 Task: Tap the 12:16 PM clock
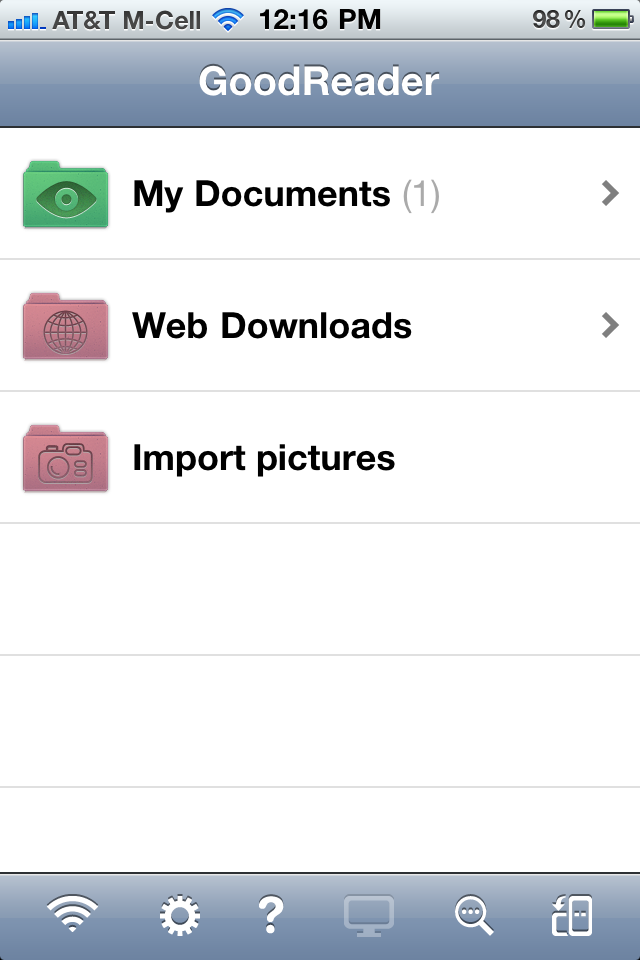(x=320, y=19)
